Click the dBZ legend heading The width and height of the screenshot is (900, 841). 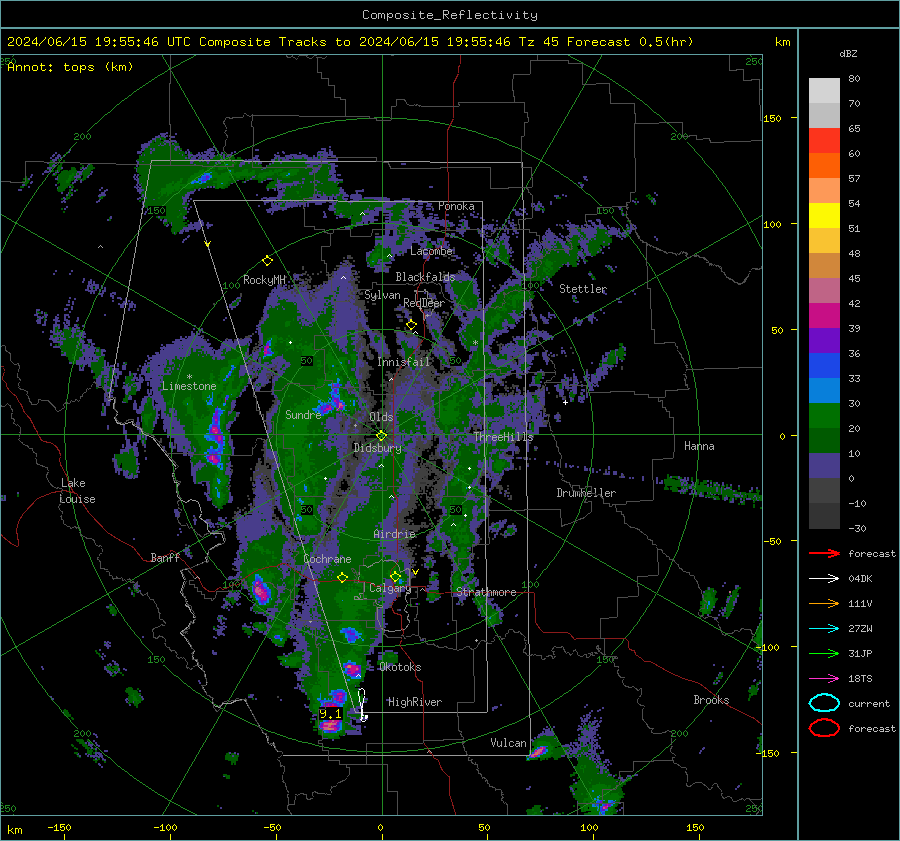(848, 53)
